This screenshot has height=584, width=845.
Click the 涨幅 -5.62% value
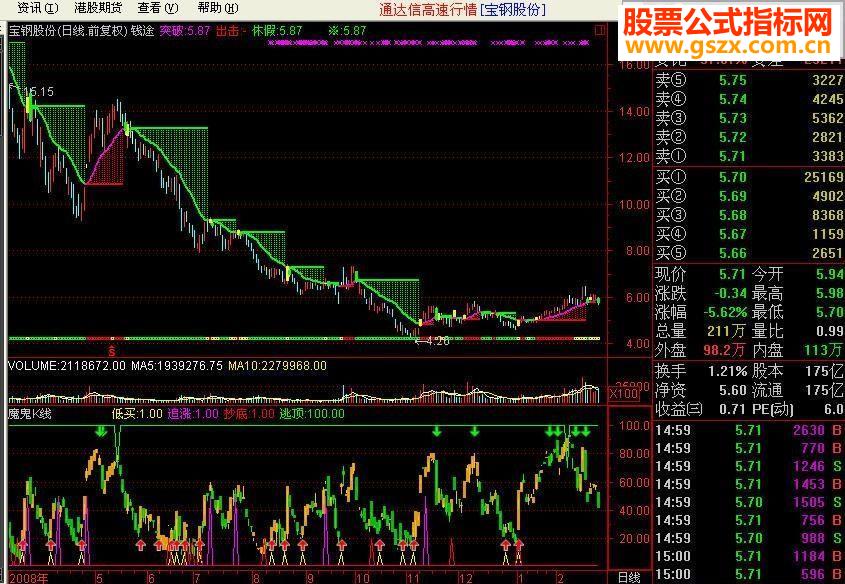[x=726, y=312]
